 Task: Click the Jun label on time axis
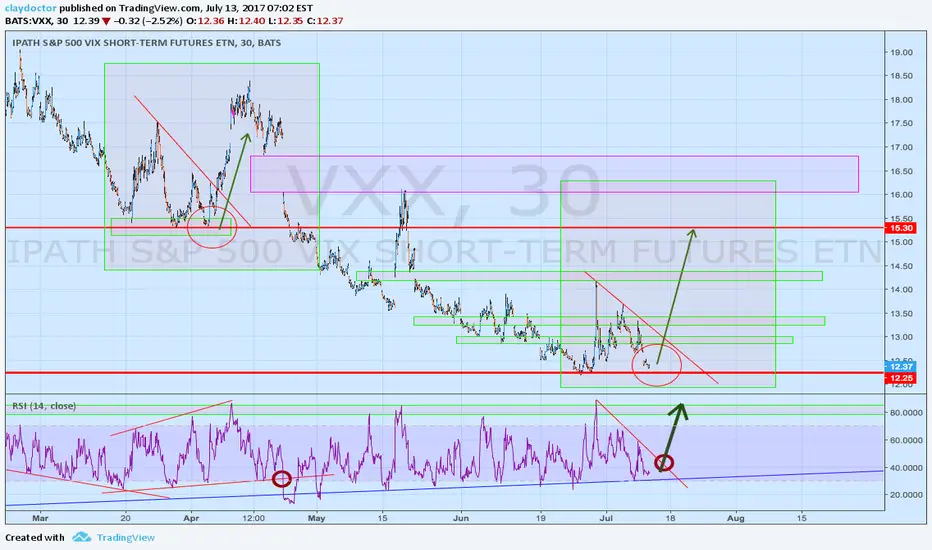click(x=461, y=518)
